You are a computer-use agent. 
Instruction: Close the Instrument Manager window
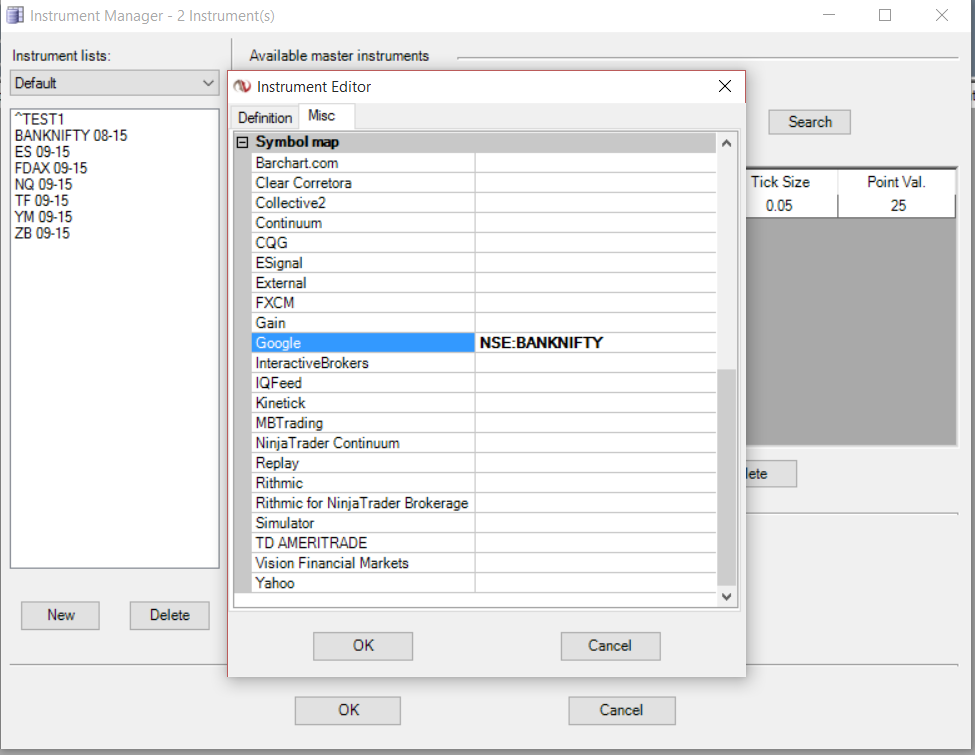click(x=941, y=15)
